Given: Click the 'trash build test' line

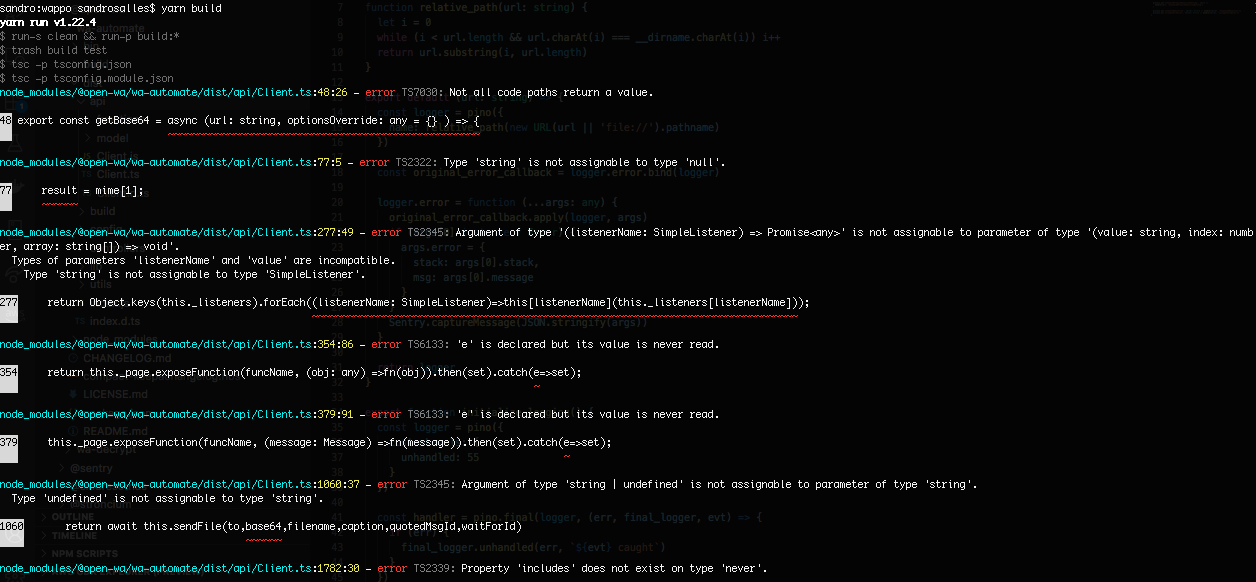Looking at the screenshot, I should pyautogui.click(x=53, y=50).
